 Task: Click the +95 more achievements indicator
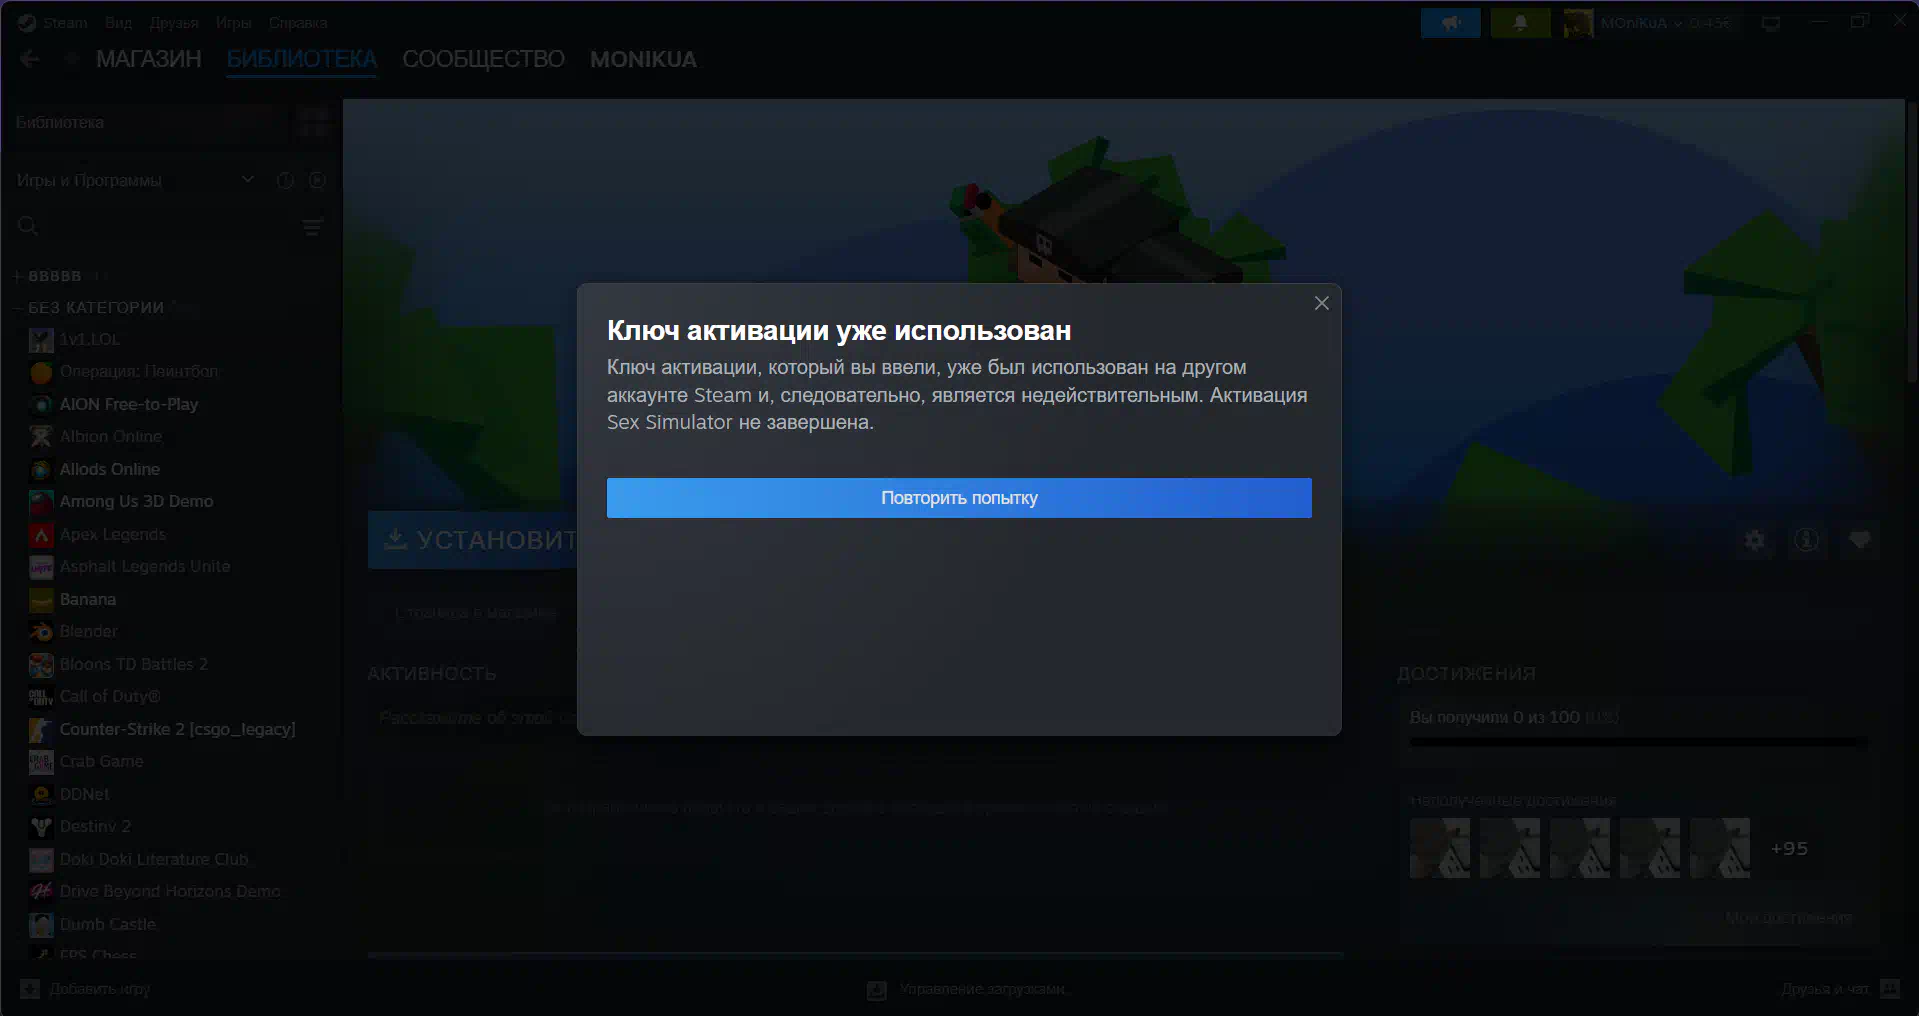1789,848
